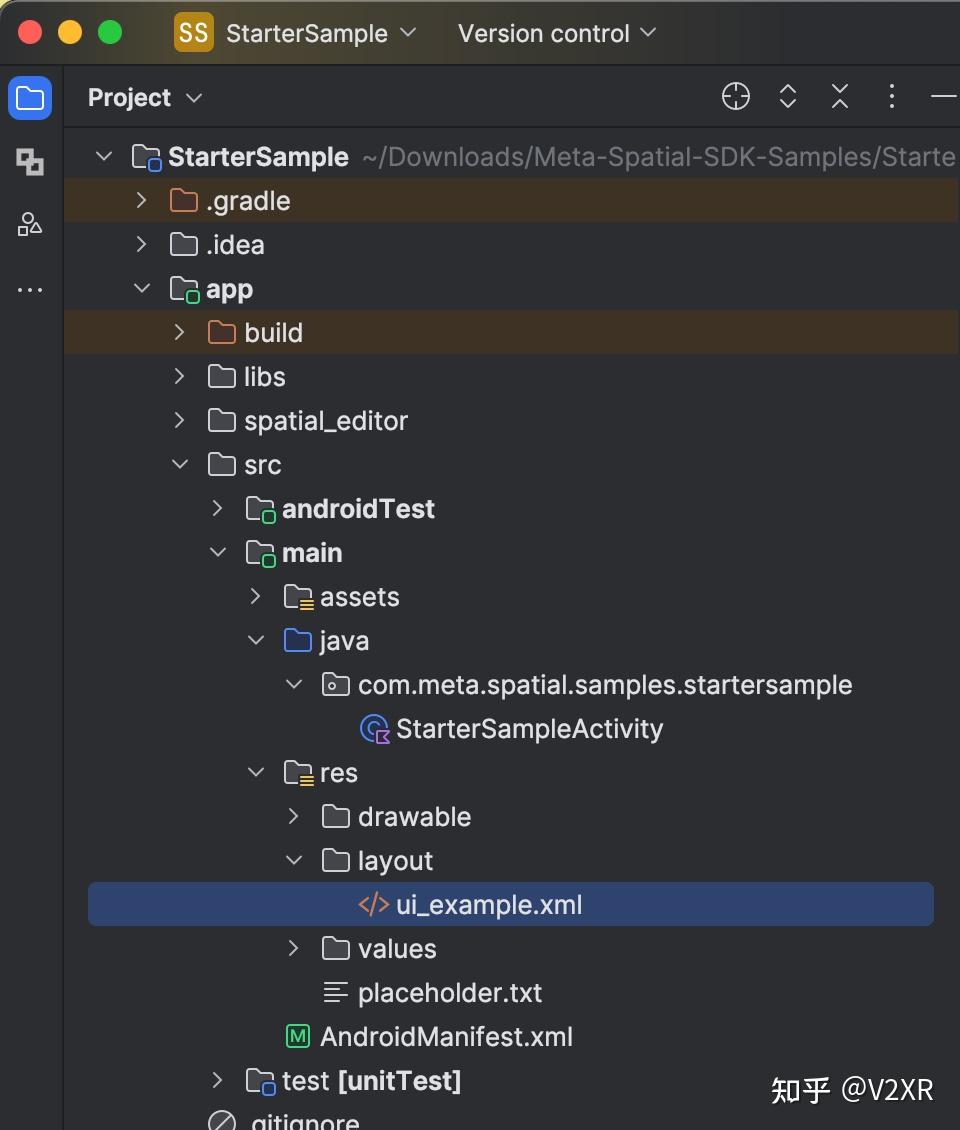Expand the androidTest folder
The height and width of the screenshot is (1130, 960).
pos(218,508)
